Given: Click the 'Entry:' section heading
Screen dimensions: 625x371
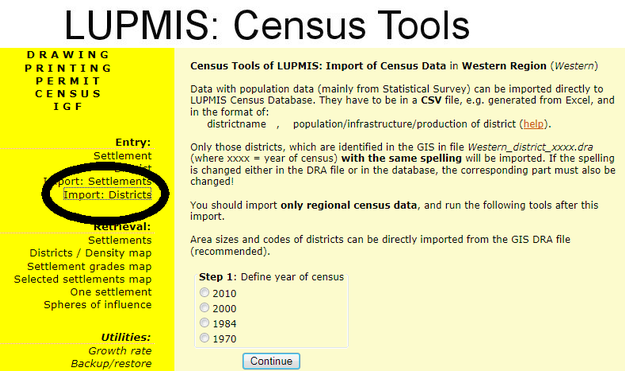Looking at the screenshot, I should coord(133,142).
